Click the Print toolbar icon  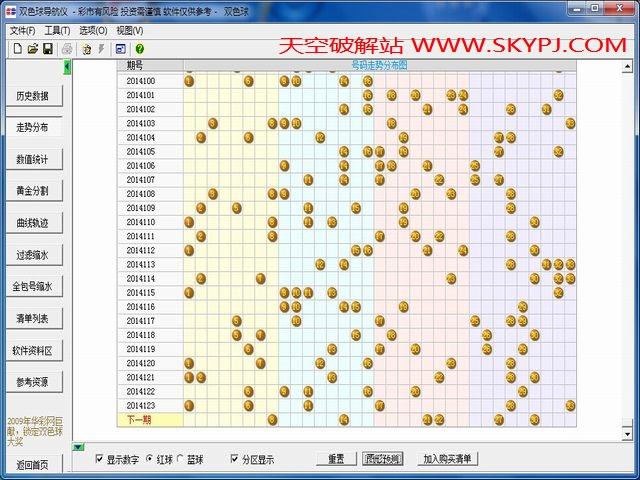click(66, 48)
